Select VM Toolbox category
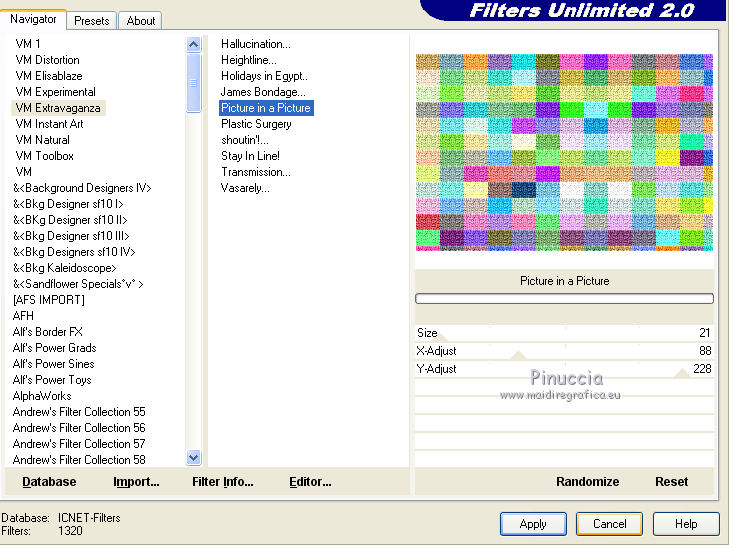 click(x=44, y=156)
